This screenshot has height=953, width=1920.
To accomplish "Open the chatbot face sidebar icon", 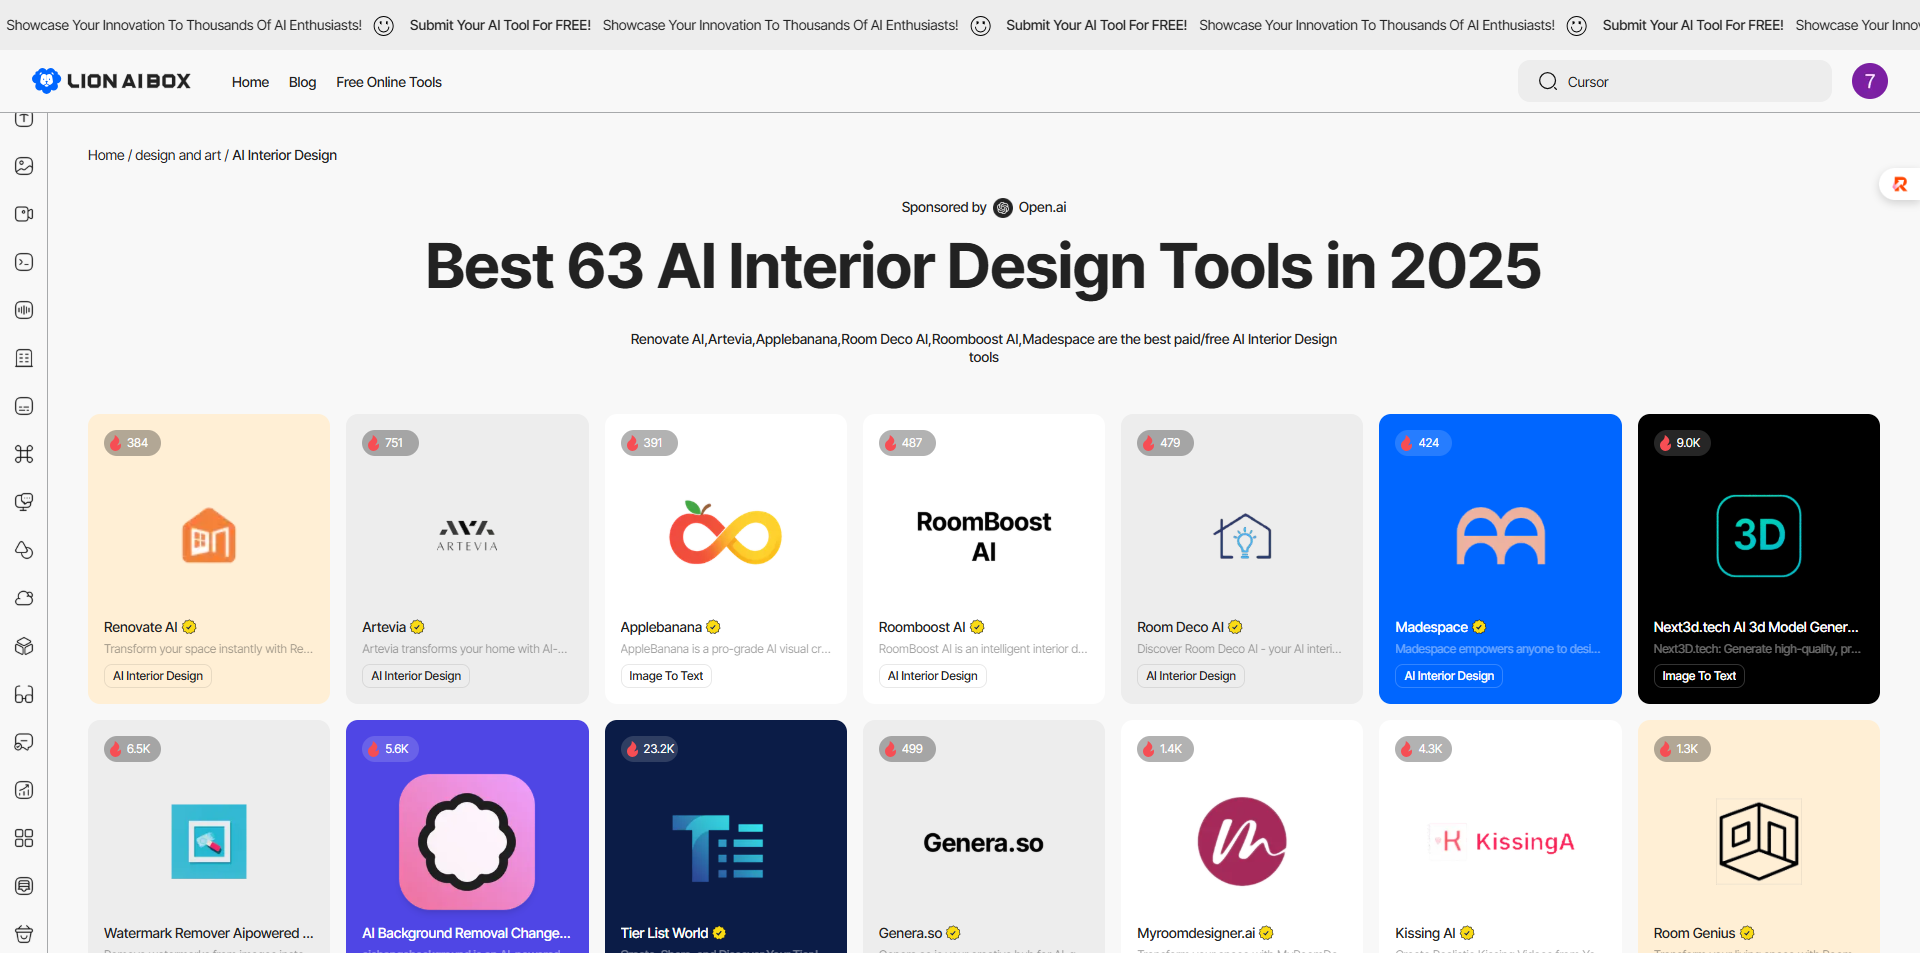I will click(24, 406).
